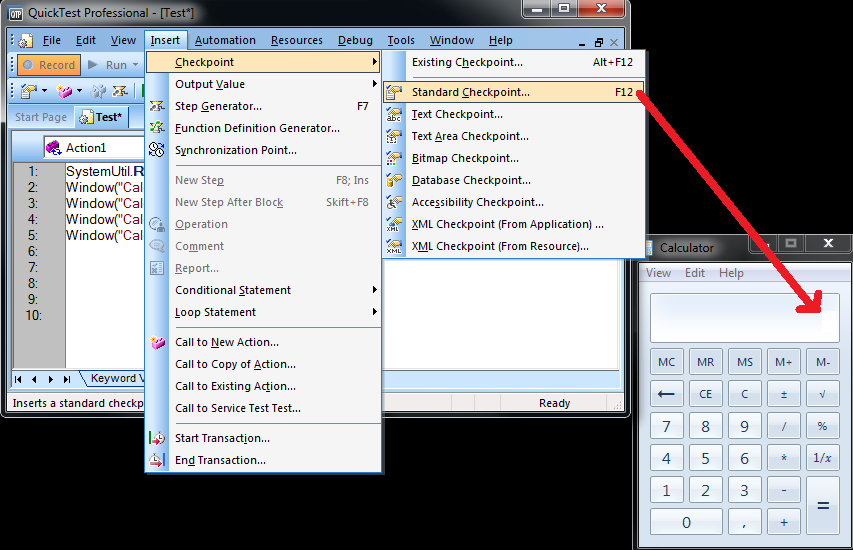The height and width of the screenshot is (550, 853).
Task: Click the Ready status bar text
Action: [554, 403]
